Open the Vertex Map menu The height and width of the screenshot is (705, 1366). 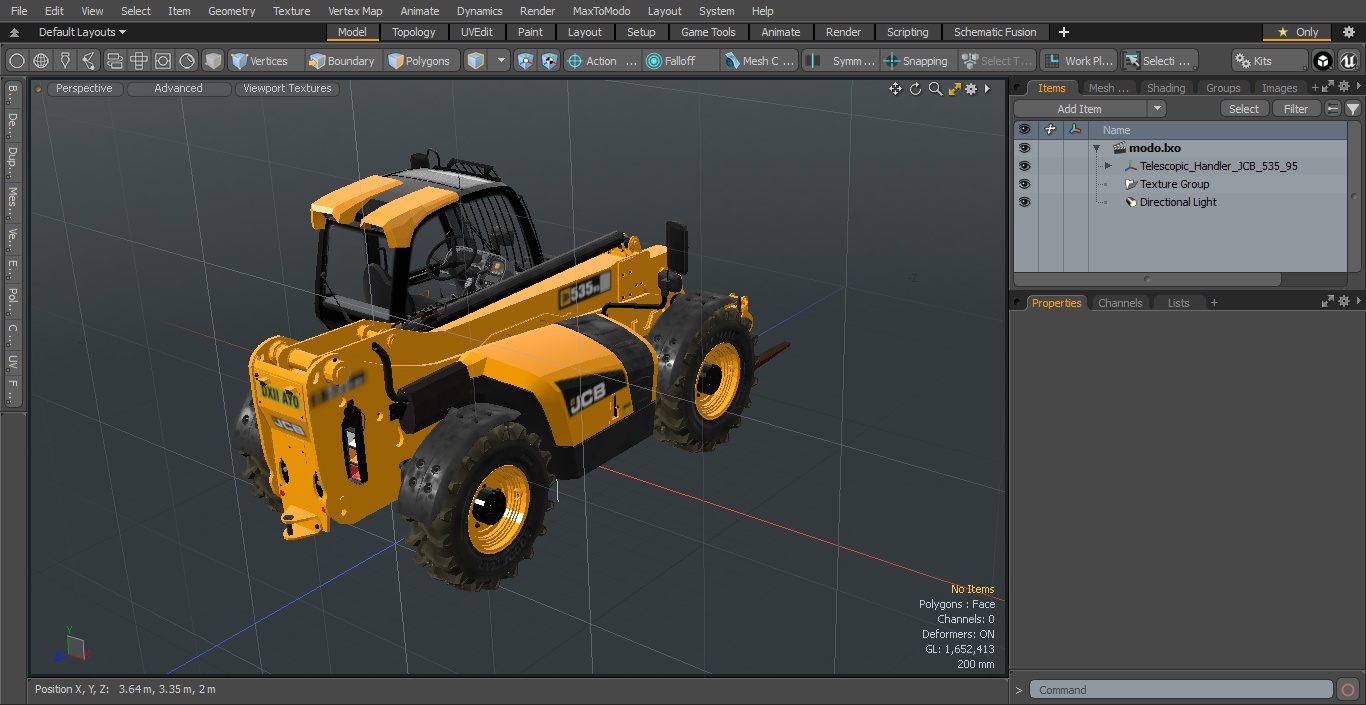tap(355, 11)
